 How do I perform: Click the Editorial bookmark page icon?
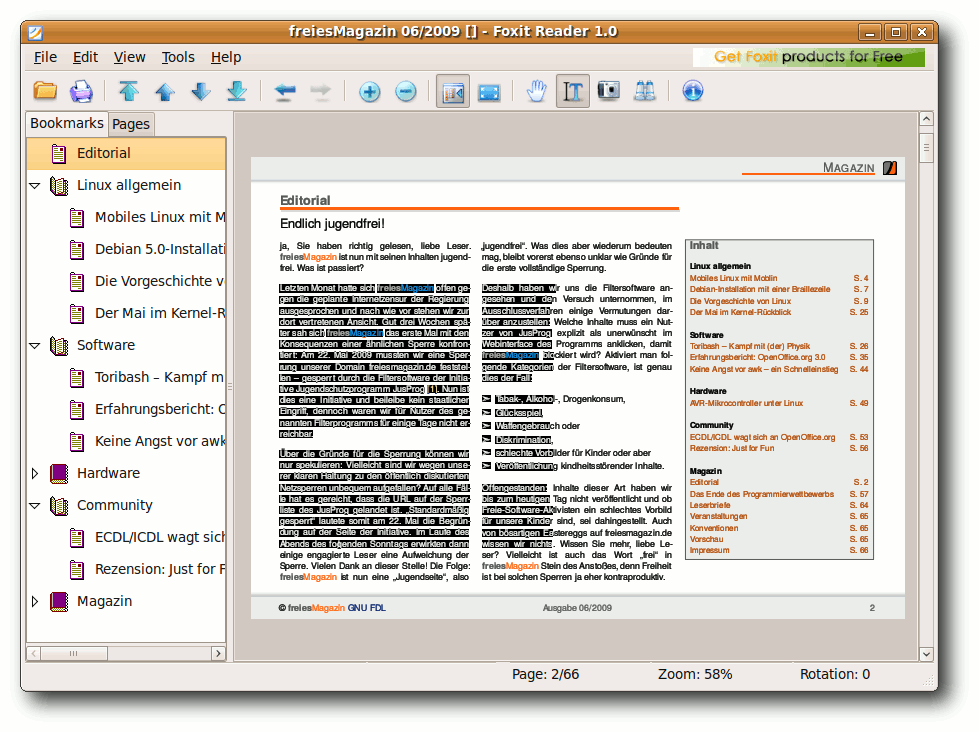pos(59,154)
